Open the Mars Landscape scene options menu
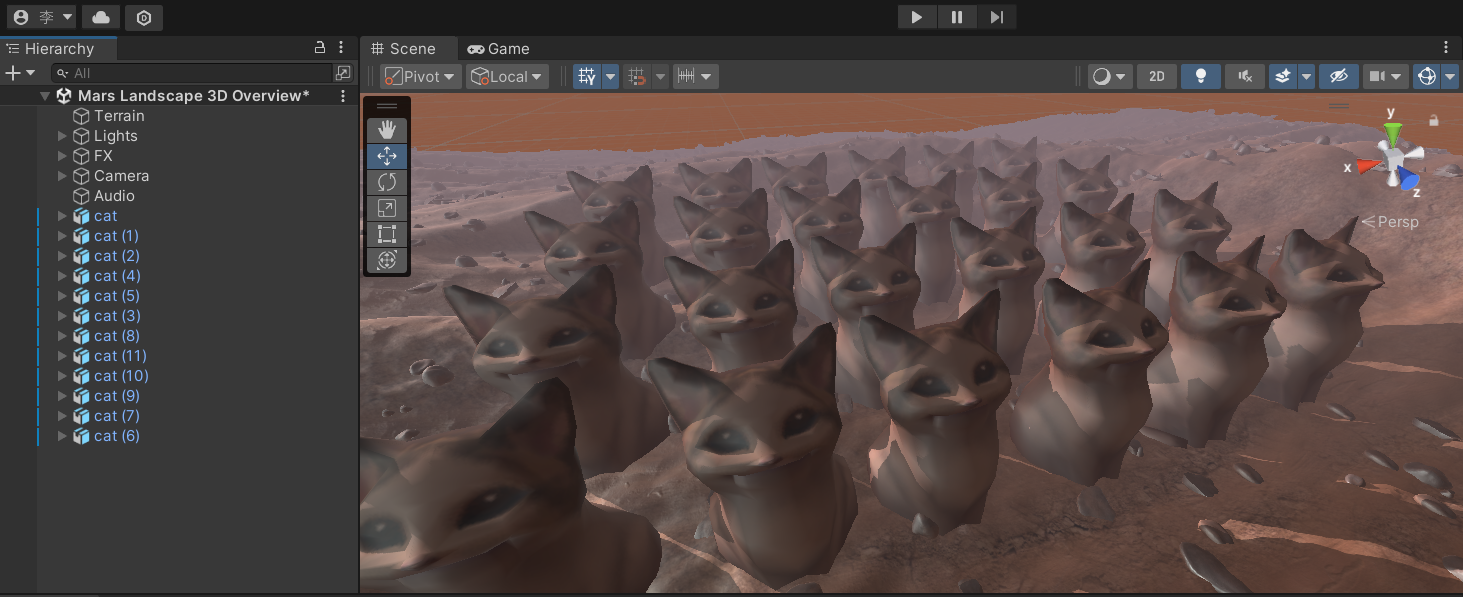The width and height of the screenshot is (1463, 597). [343, 96]
